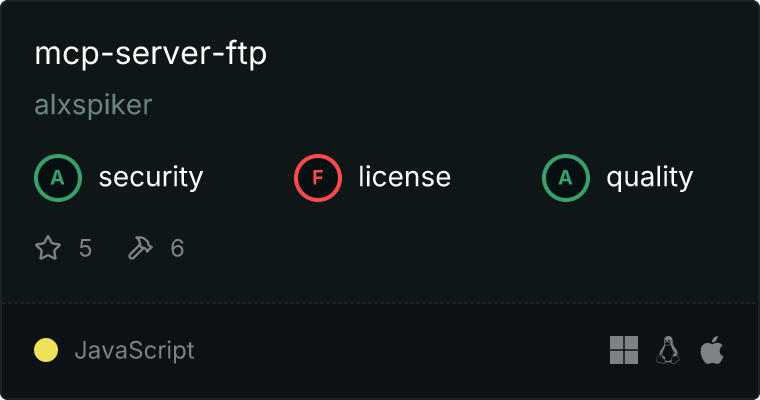The image size is (760, 400).
Task: Click the star count 5
Action: point(85,248)
